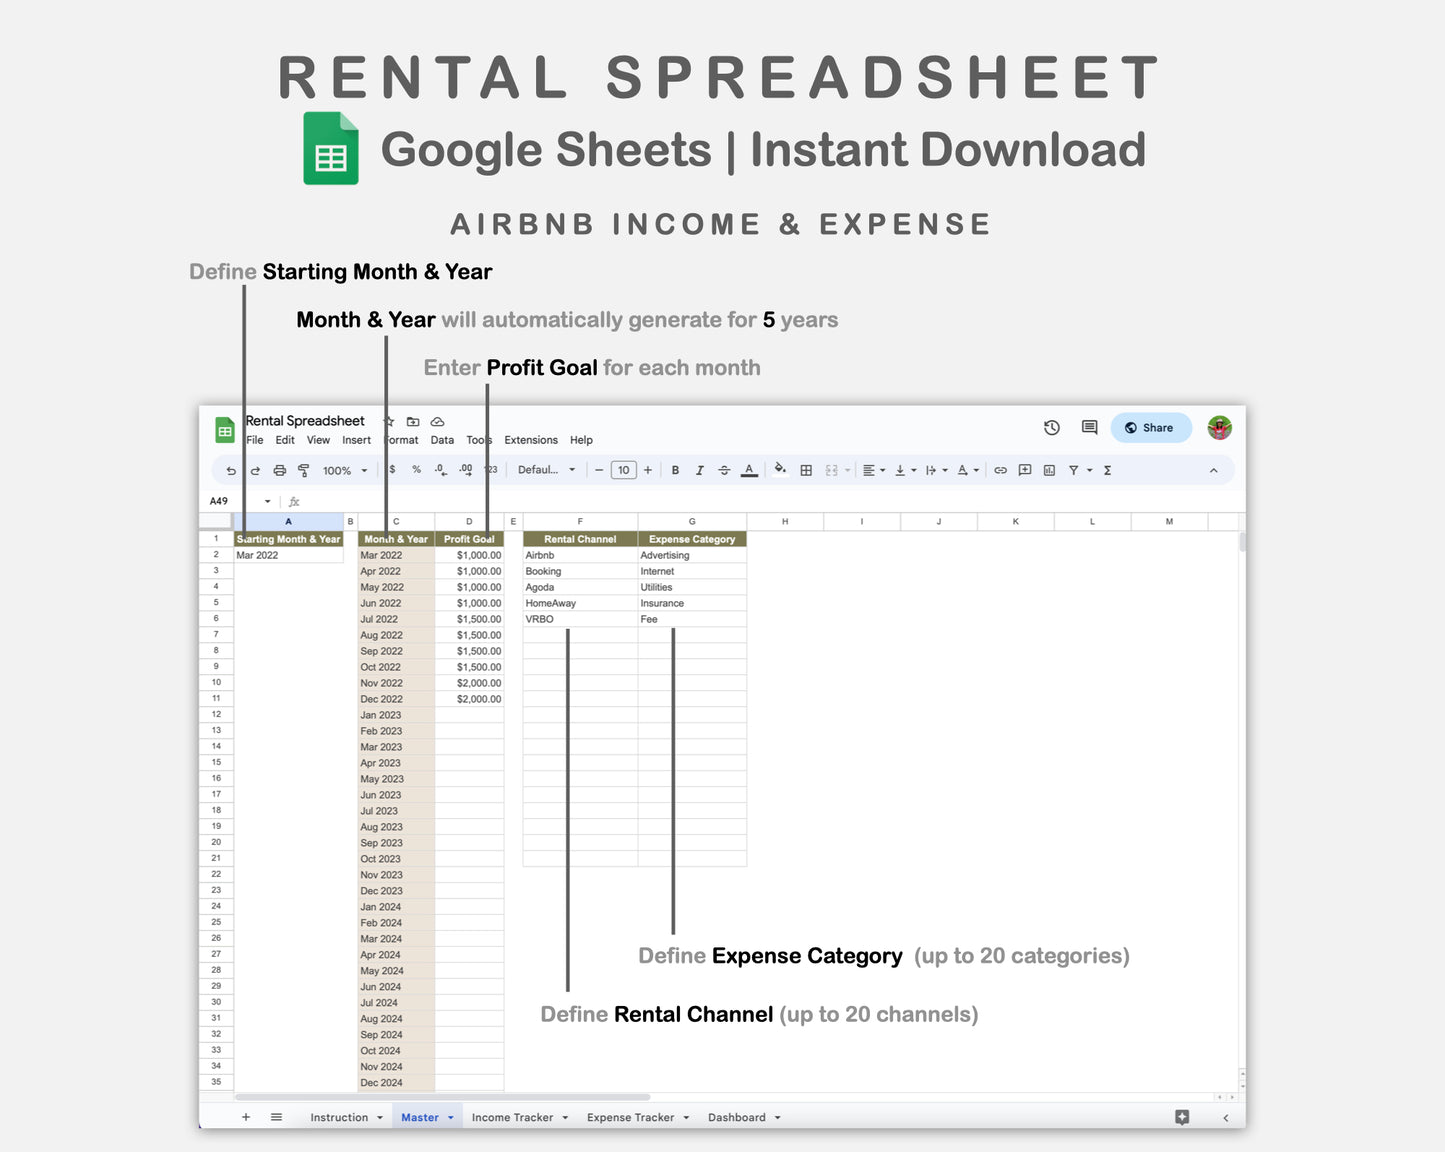This screenshot has height=1152, width=1445.
Task: Toggle strikethrough formatting
Action: 725,470
